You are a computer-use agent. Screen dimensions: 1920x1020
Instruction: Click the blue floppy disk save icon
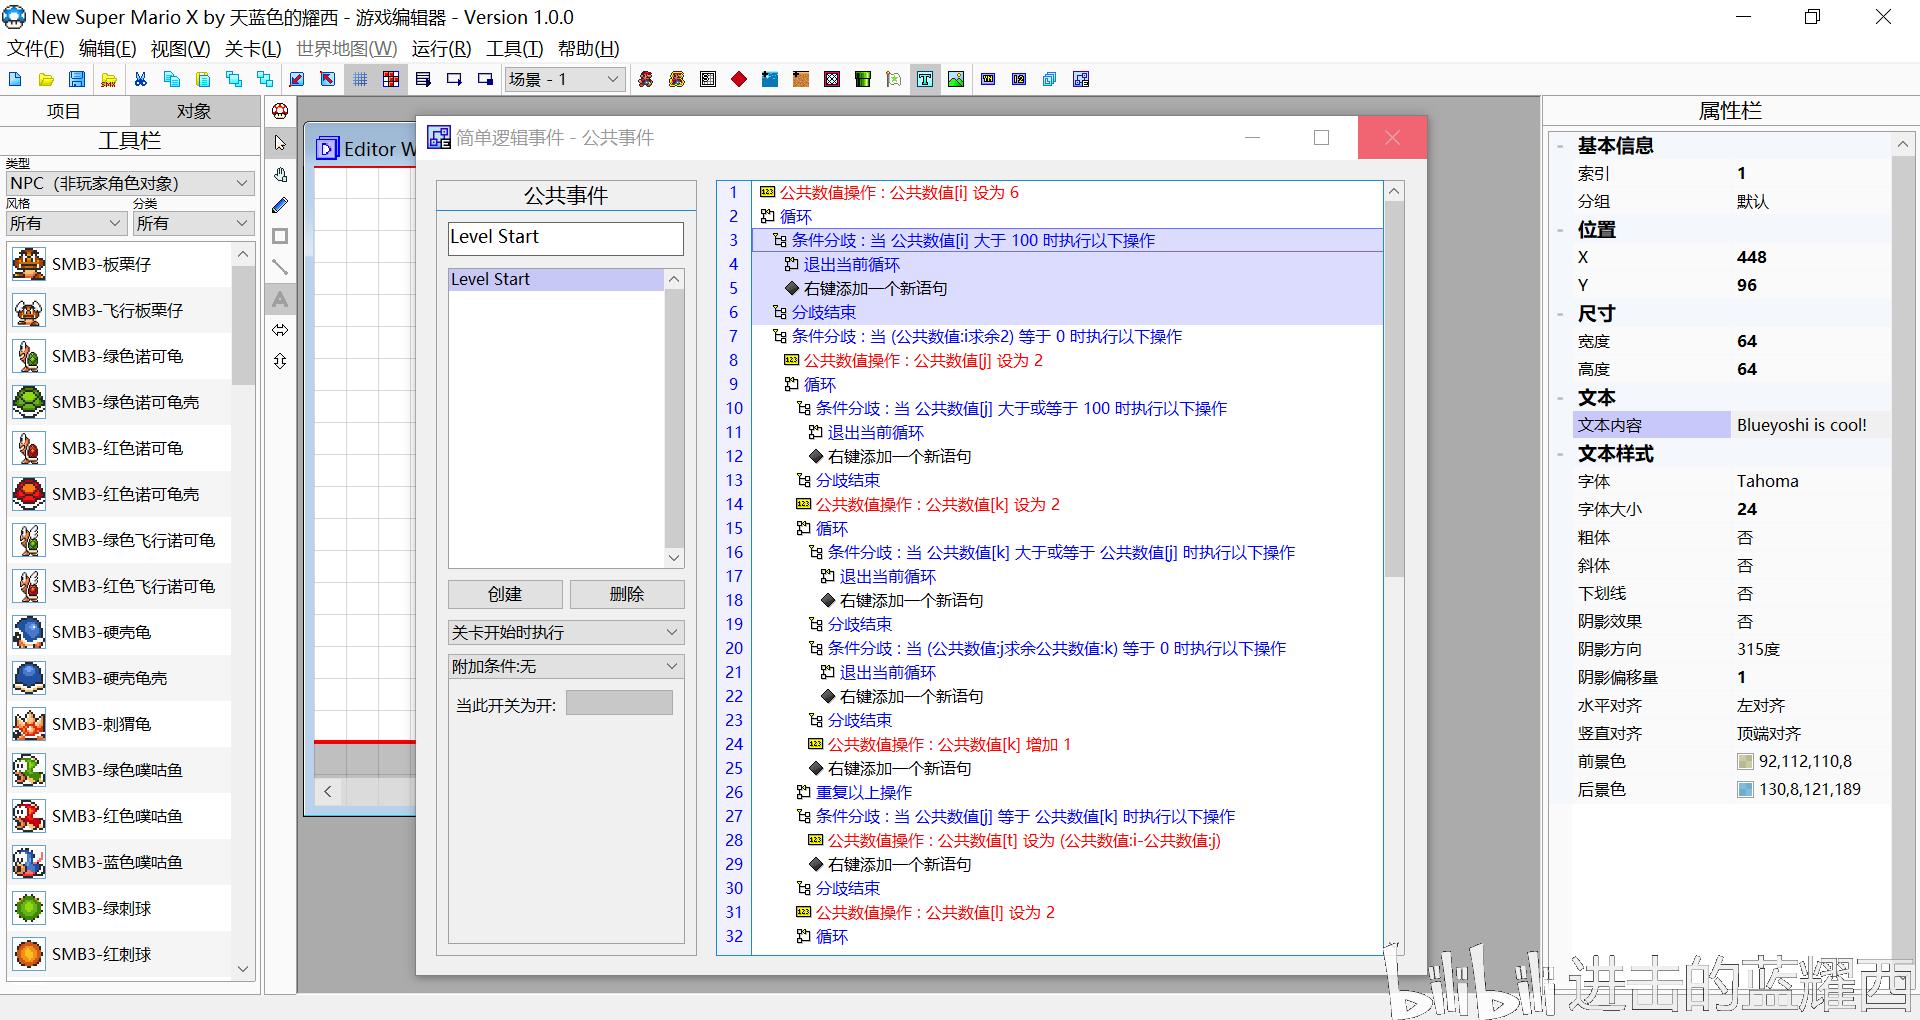[x=77, y=79]
